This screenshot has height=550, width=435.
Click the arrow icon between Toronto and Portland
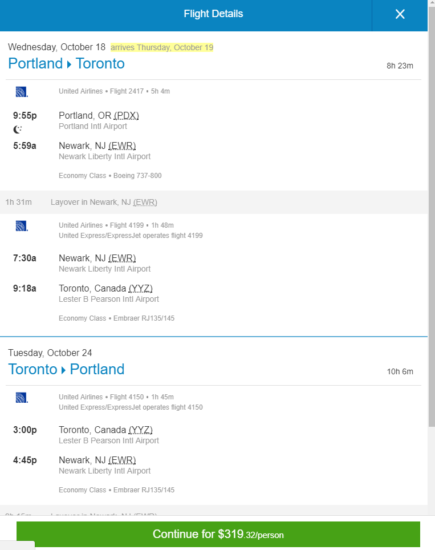click(63, 370)
